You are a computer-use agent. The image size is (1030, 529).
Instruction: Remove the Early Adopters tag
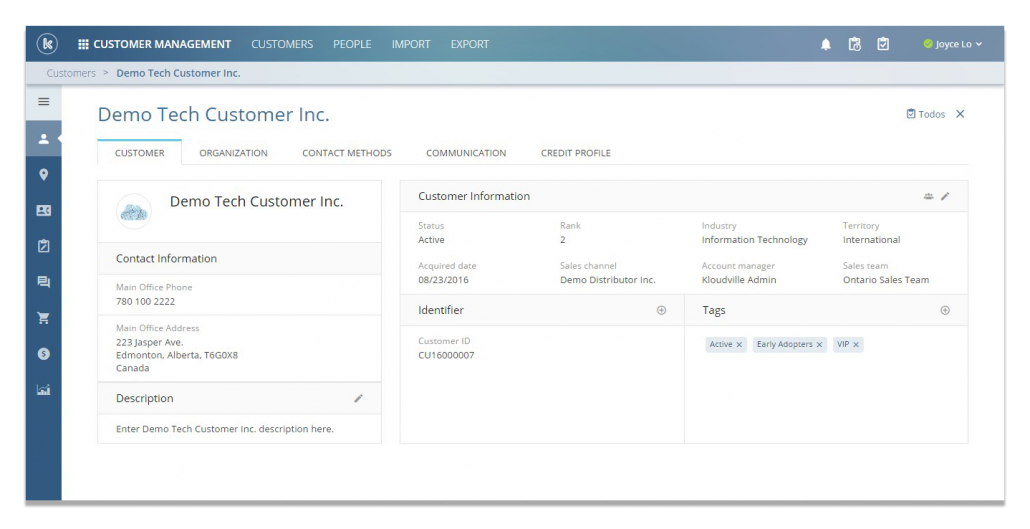pyautogui.click(x=819, y=344)
